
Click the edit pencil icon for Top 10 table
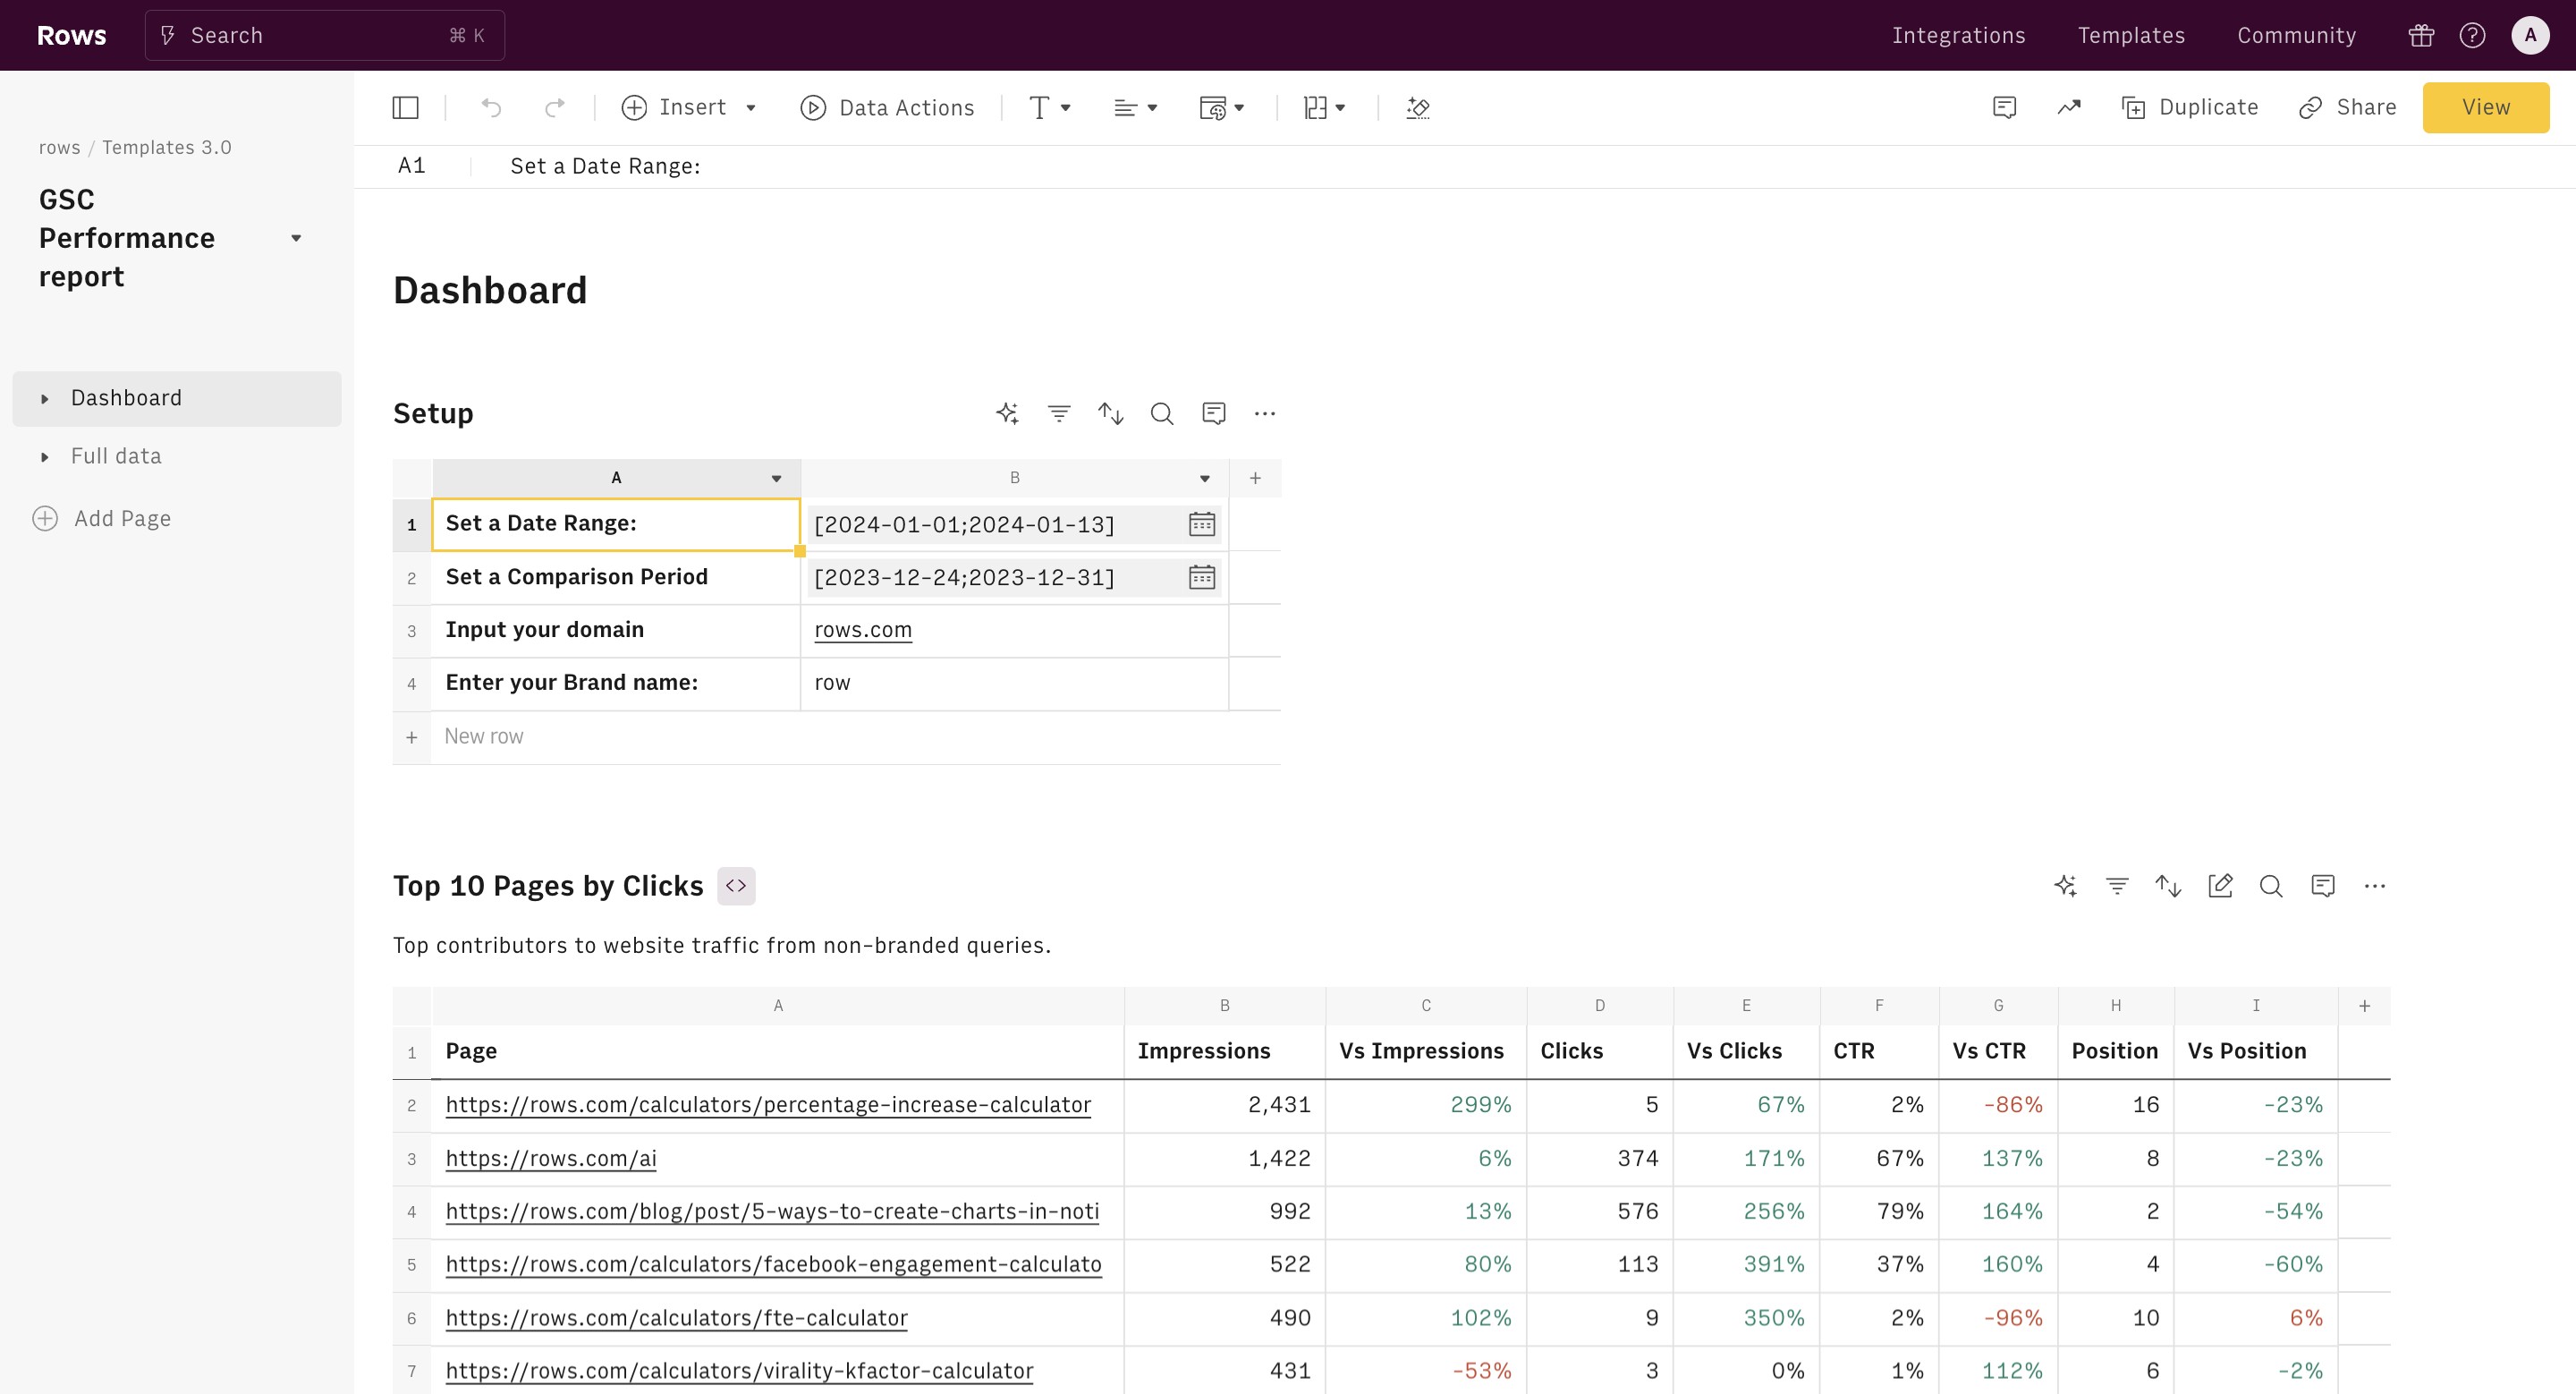pos(2219,886)
